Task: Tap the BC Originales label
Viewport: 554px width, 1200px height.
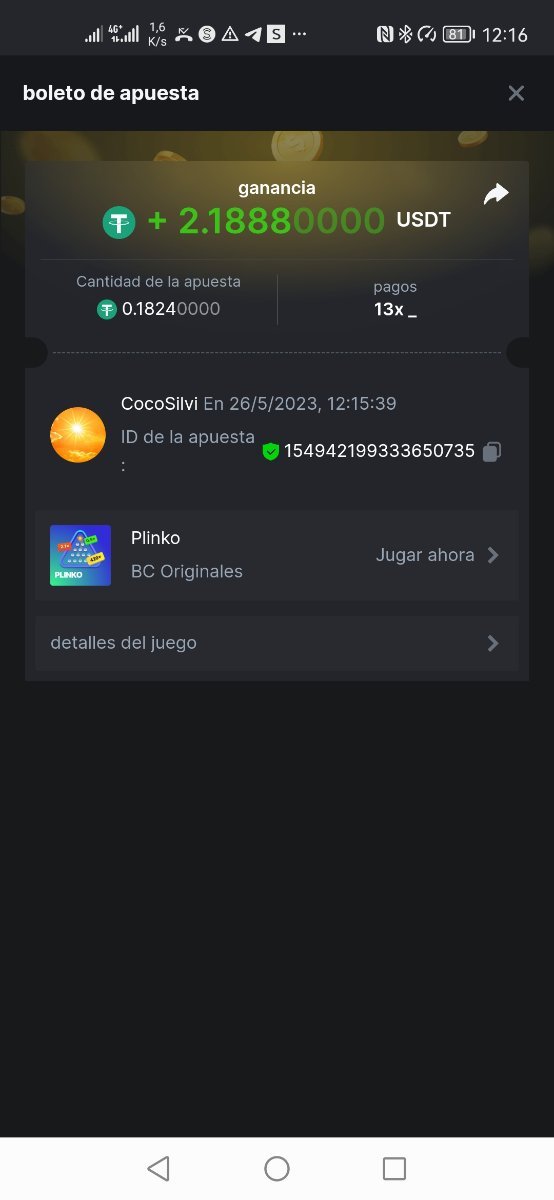Action: click(187, 572)
